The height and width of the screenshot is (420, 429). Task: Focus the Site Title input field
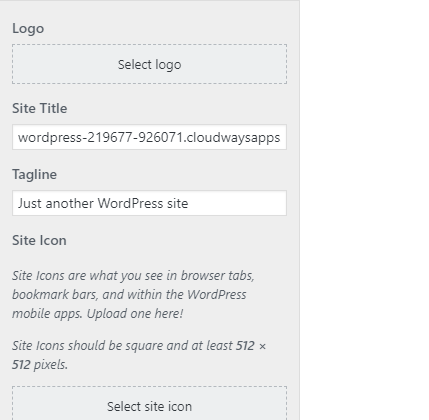149,137
